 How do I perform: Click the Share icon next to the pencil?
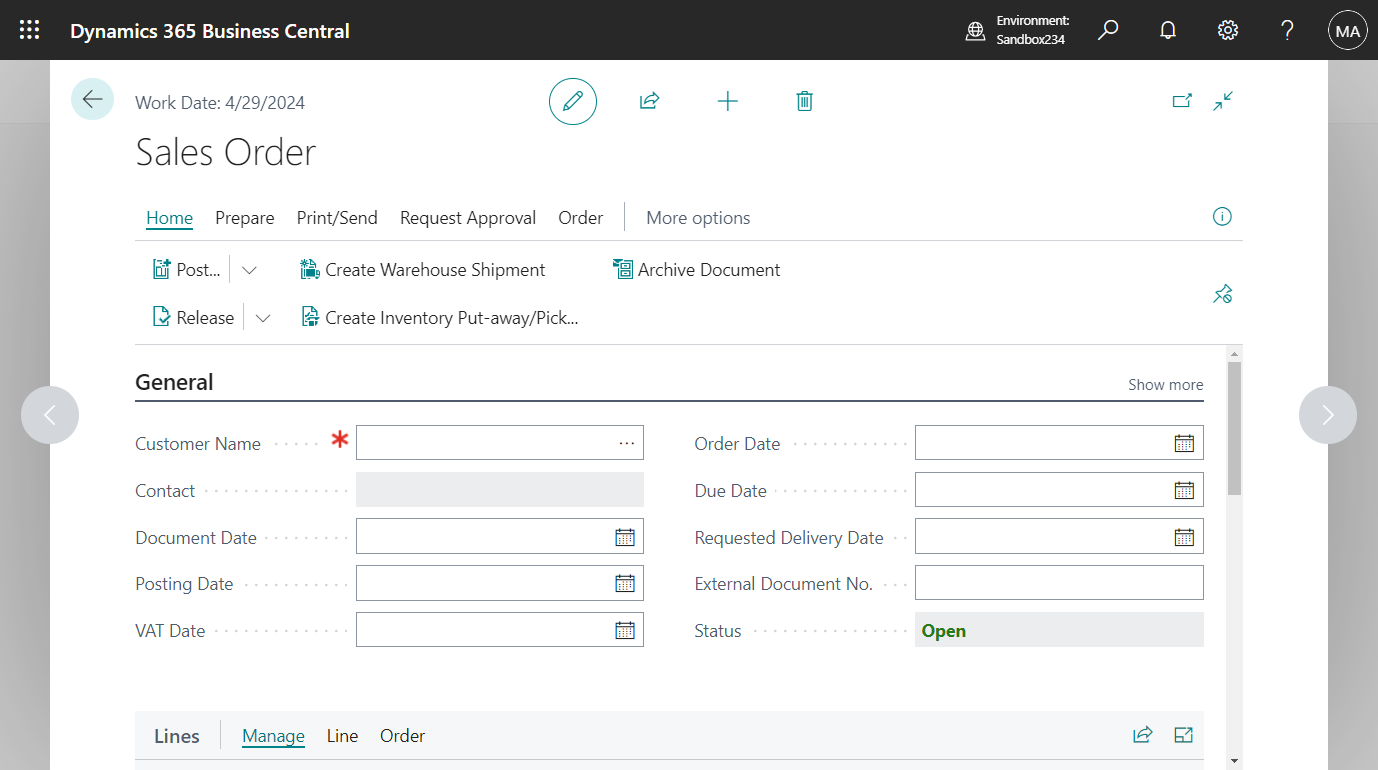649,101
